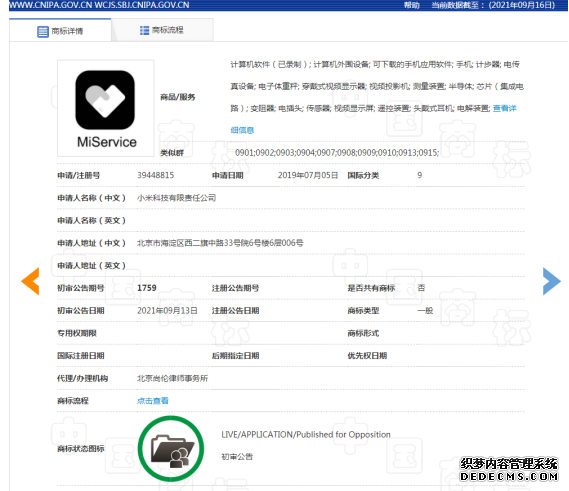Viewport: 569px width, 491px height.
Task: Open 查看详细信息 link for goods and services
Action: [x=504, y=108]
